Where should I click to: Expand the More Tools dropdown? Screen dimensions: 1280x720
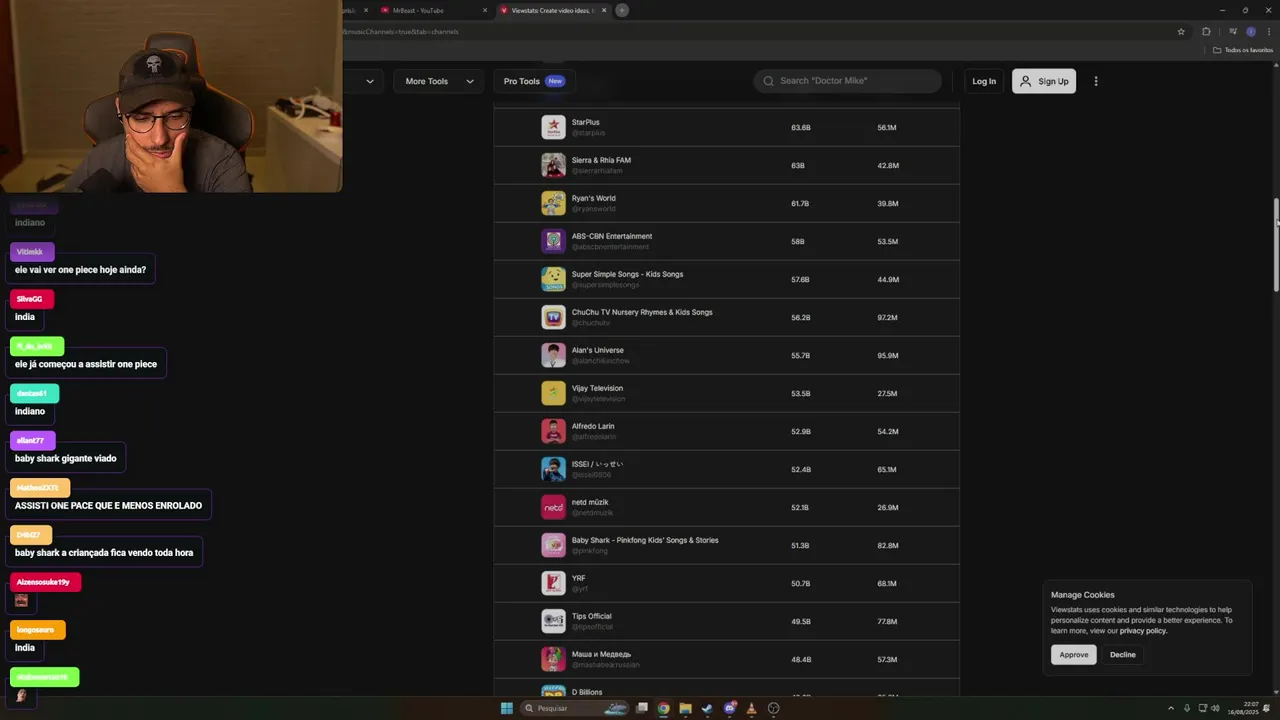pyautogui.click(x=439, y=81)
